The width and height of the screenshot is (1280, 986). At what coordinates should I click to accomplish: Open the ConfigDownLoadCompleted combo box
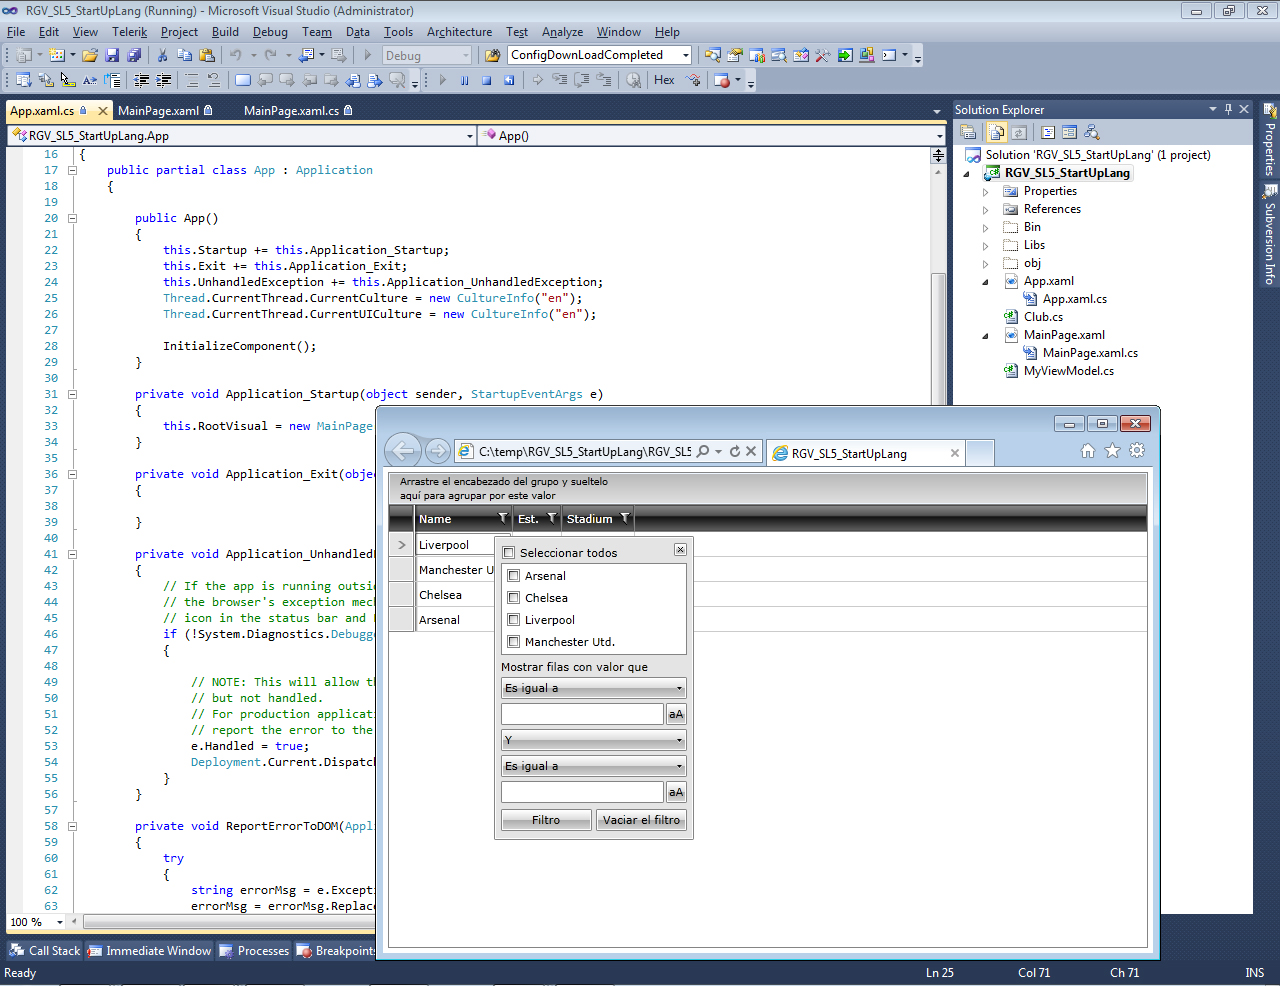[x=599, y=55]
